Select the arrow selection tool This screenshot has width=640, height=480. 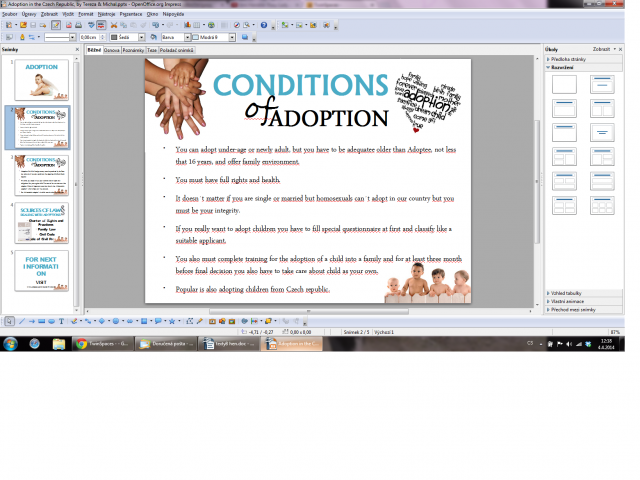click(9, 321)
